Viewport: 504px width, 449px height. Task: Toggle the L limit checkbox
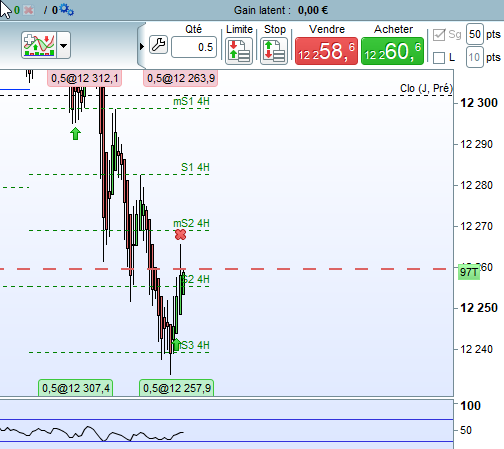[439, 58]
